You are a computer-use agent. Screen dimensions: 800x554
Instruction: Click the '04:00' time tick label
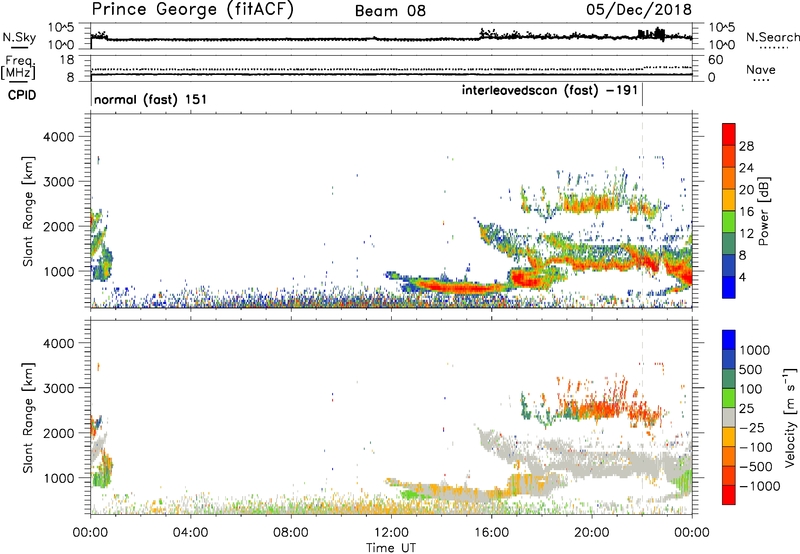tap(191, 533)
